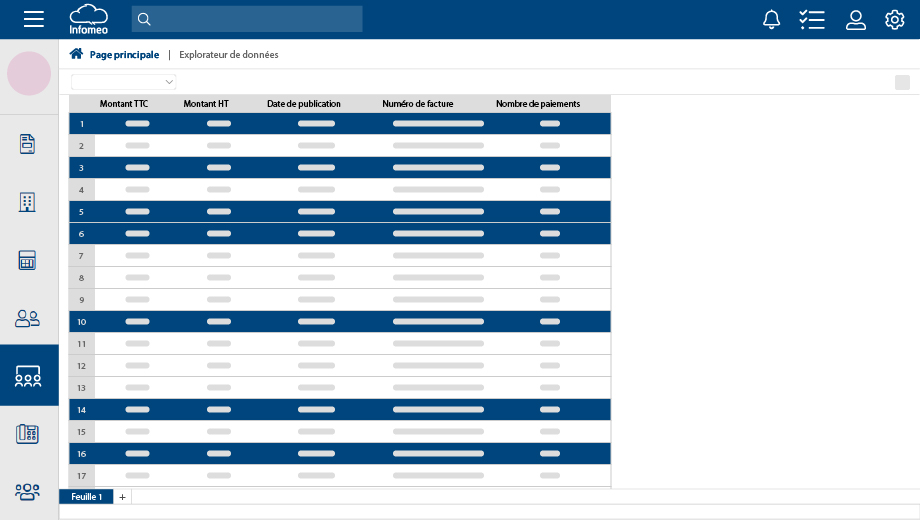Select row 5 header
The height and width of the screenshot is (520, 920).
point(82,212)
